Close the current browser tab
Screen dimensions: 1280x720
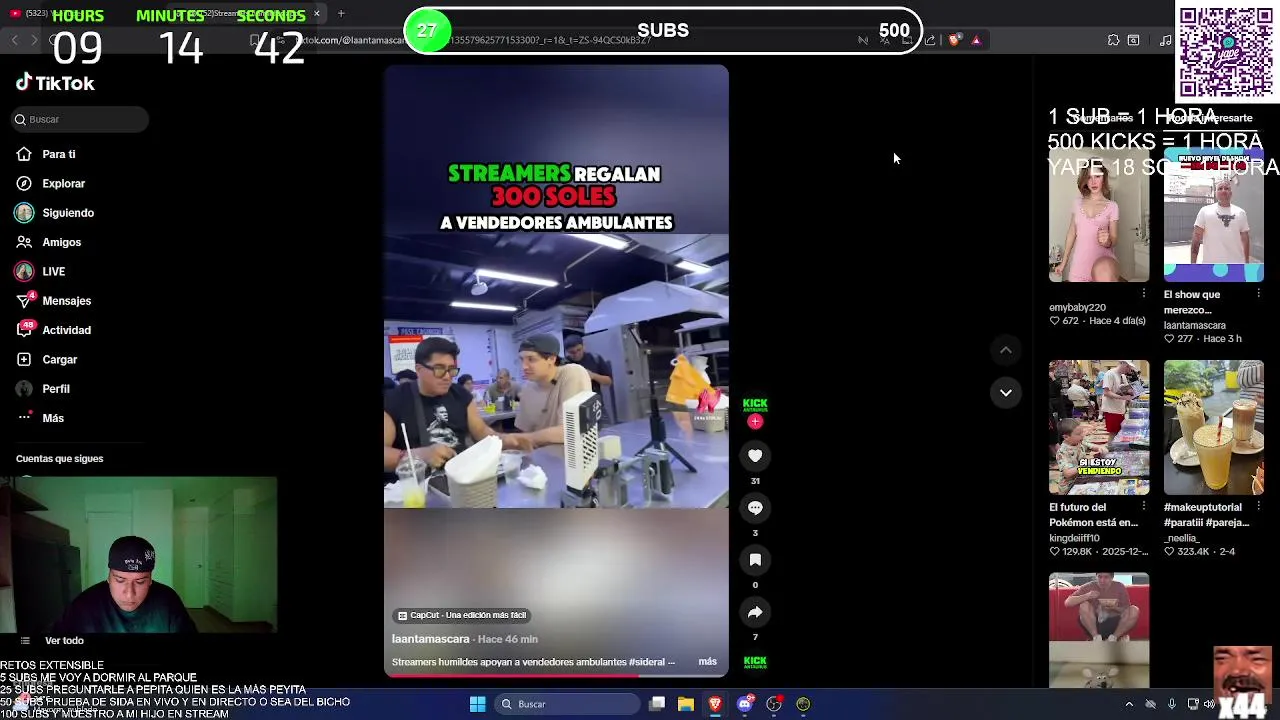[317, 13]
